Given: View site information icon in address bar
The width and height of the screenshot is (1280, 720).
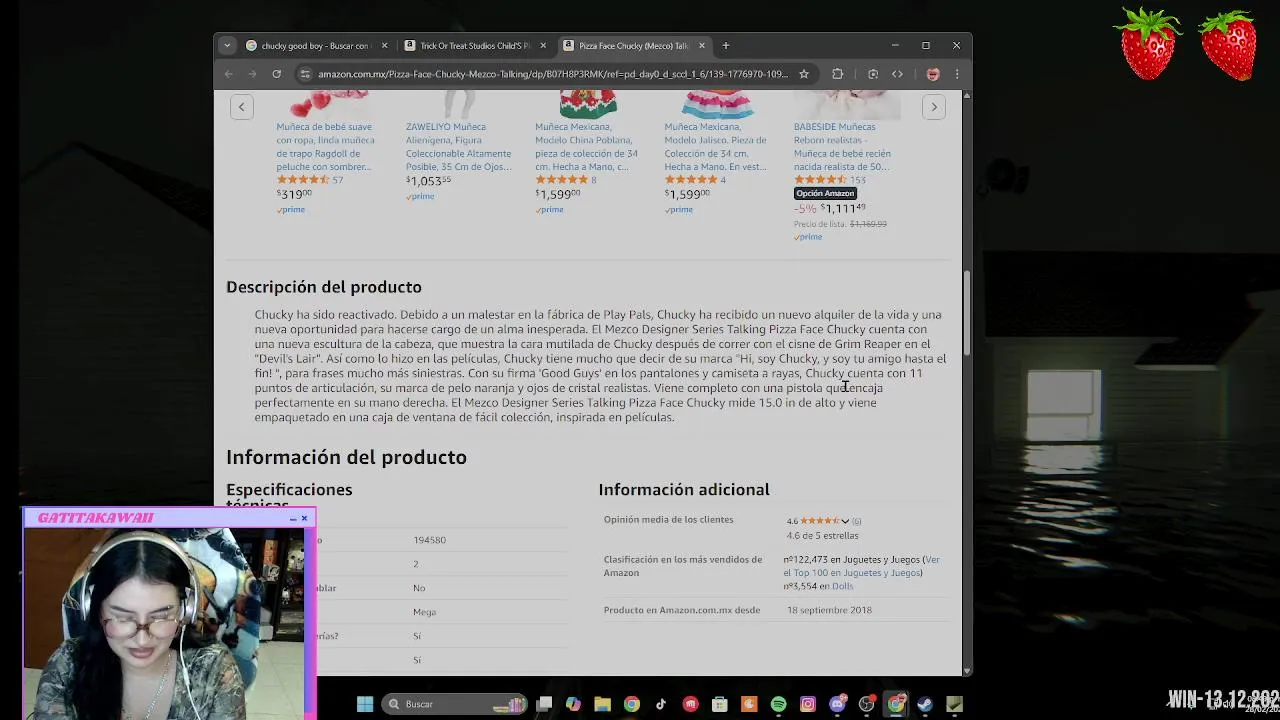Looking at the screenshot, I should pyautogui.click(x=306, y=74).
